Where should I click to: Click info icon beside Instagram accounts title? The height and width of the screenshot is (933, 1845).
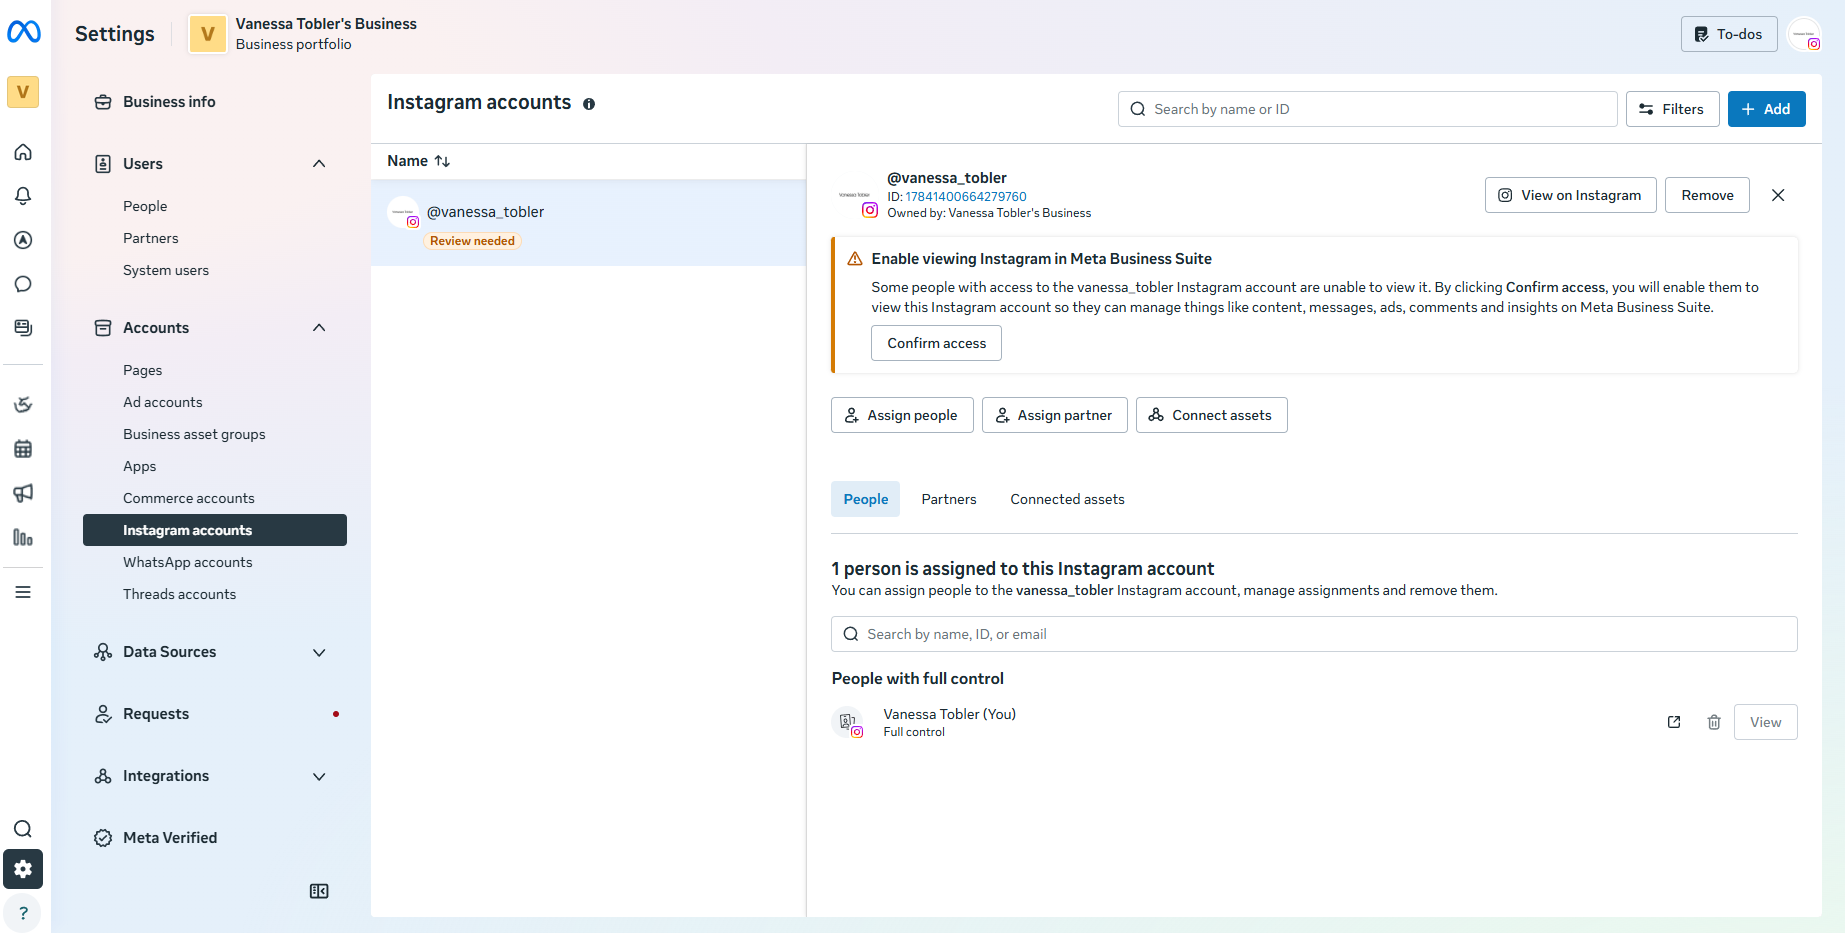[x=589, y=104]
